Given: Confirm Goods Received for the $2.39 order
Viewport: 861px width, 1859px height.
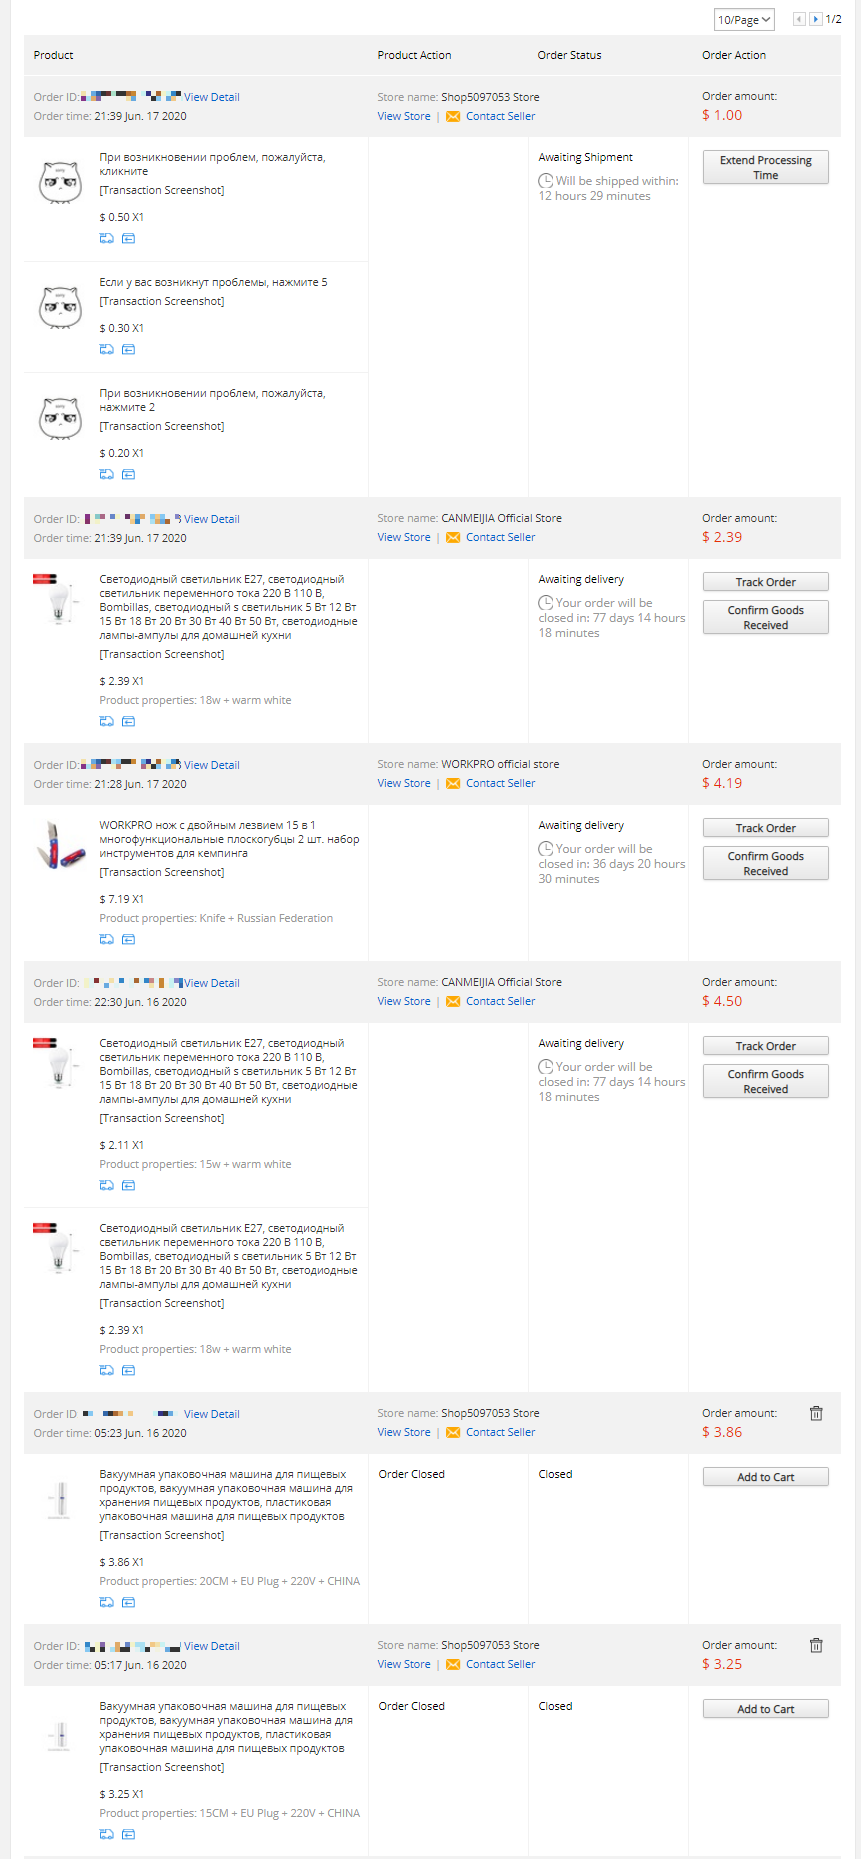Looking at the screenshot, I should pyautogui.click(x=766, y=617).
